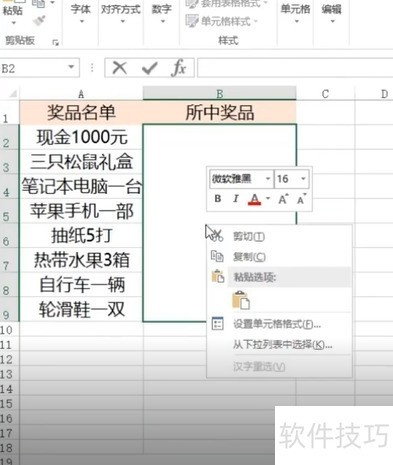The height and width of the screenshot is (465, 393).
Task: Click the 单元格样式 button in ribbon
Action: click(222, 22)
